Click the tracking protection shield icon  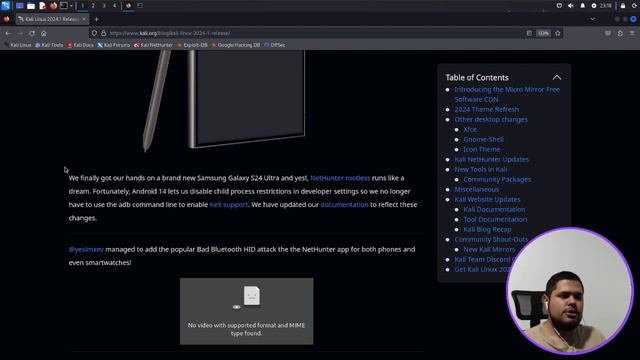(x=94, y=33)
